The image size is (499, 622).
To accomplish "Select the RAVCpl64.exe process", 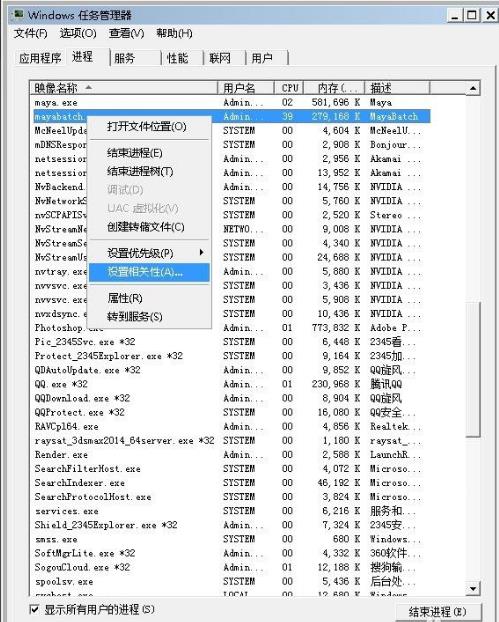I will tap(230, 426).
